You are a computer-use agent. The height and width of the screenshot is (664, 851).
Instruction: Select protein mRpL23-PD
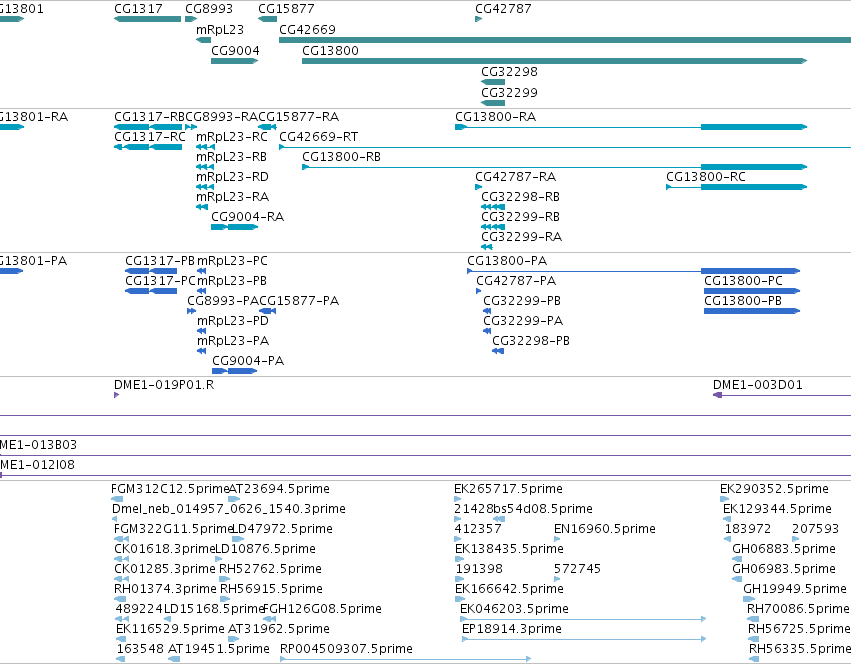(x=233, y=321)
